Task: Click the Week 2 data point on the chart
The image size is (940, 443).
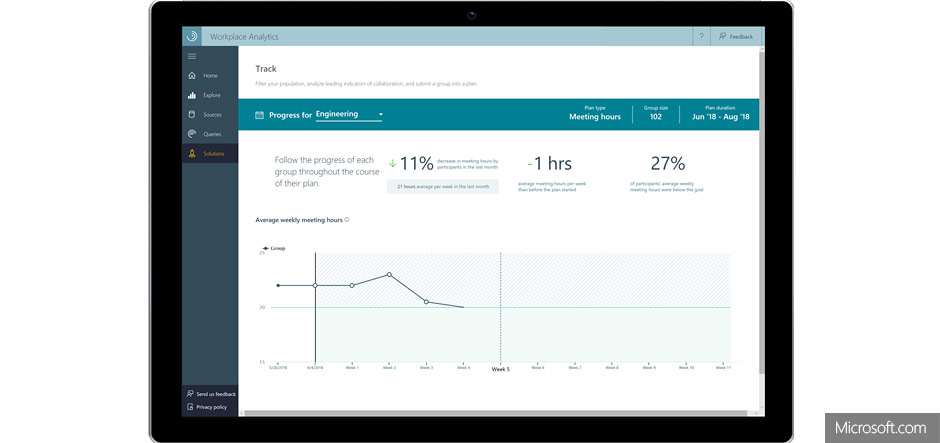Action: [x=389, y=274]
